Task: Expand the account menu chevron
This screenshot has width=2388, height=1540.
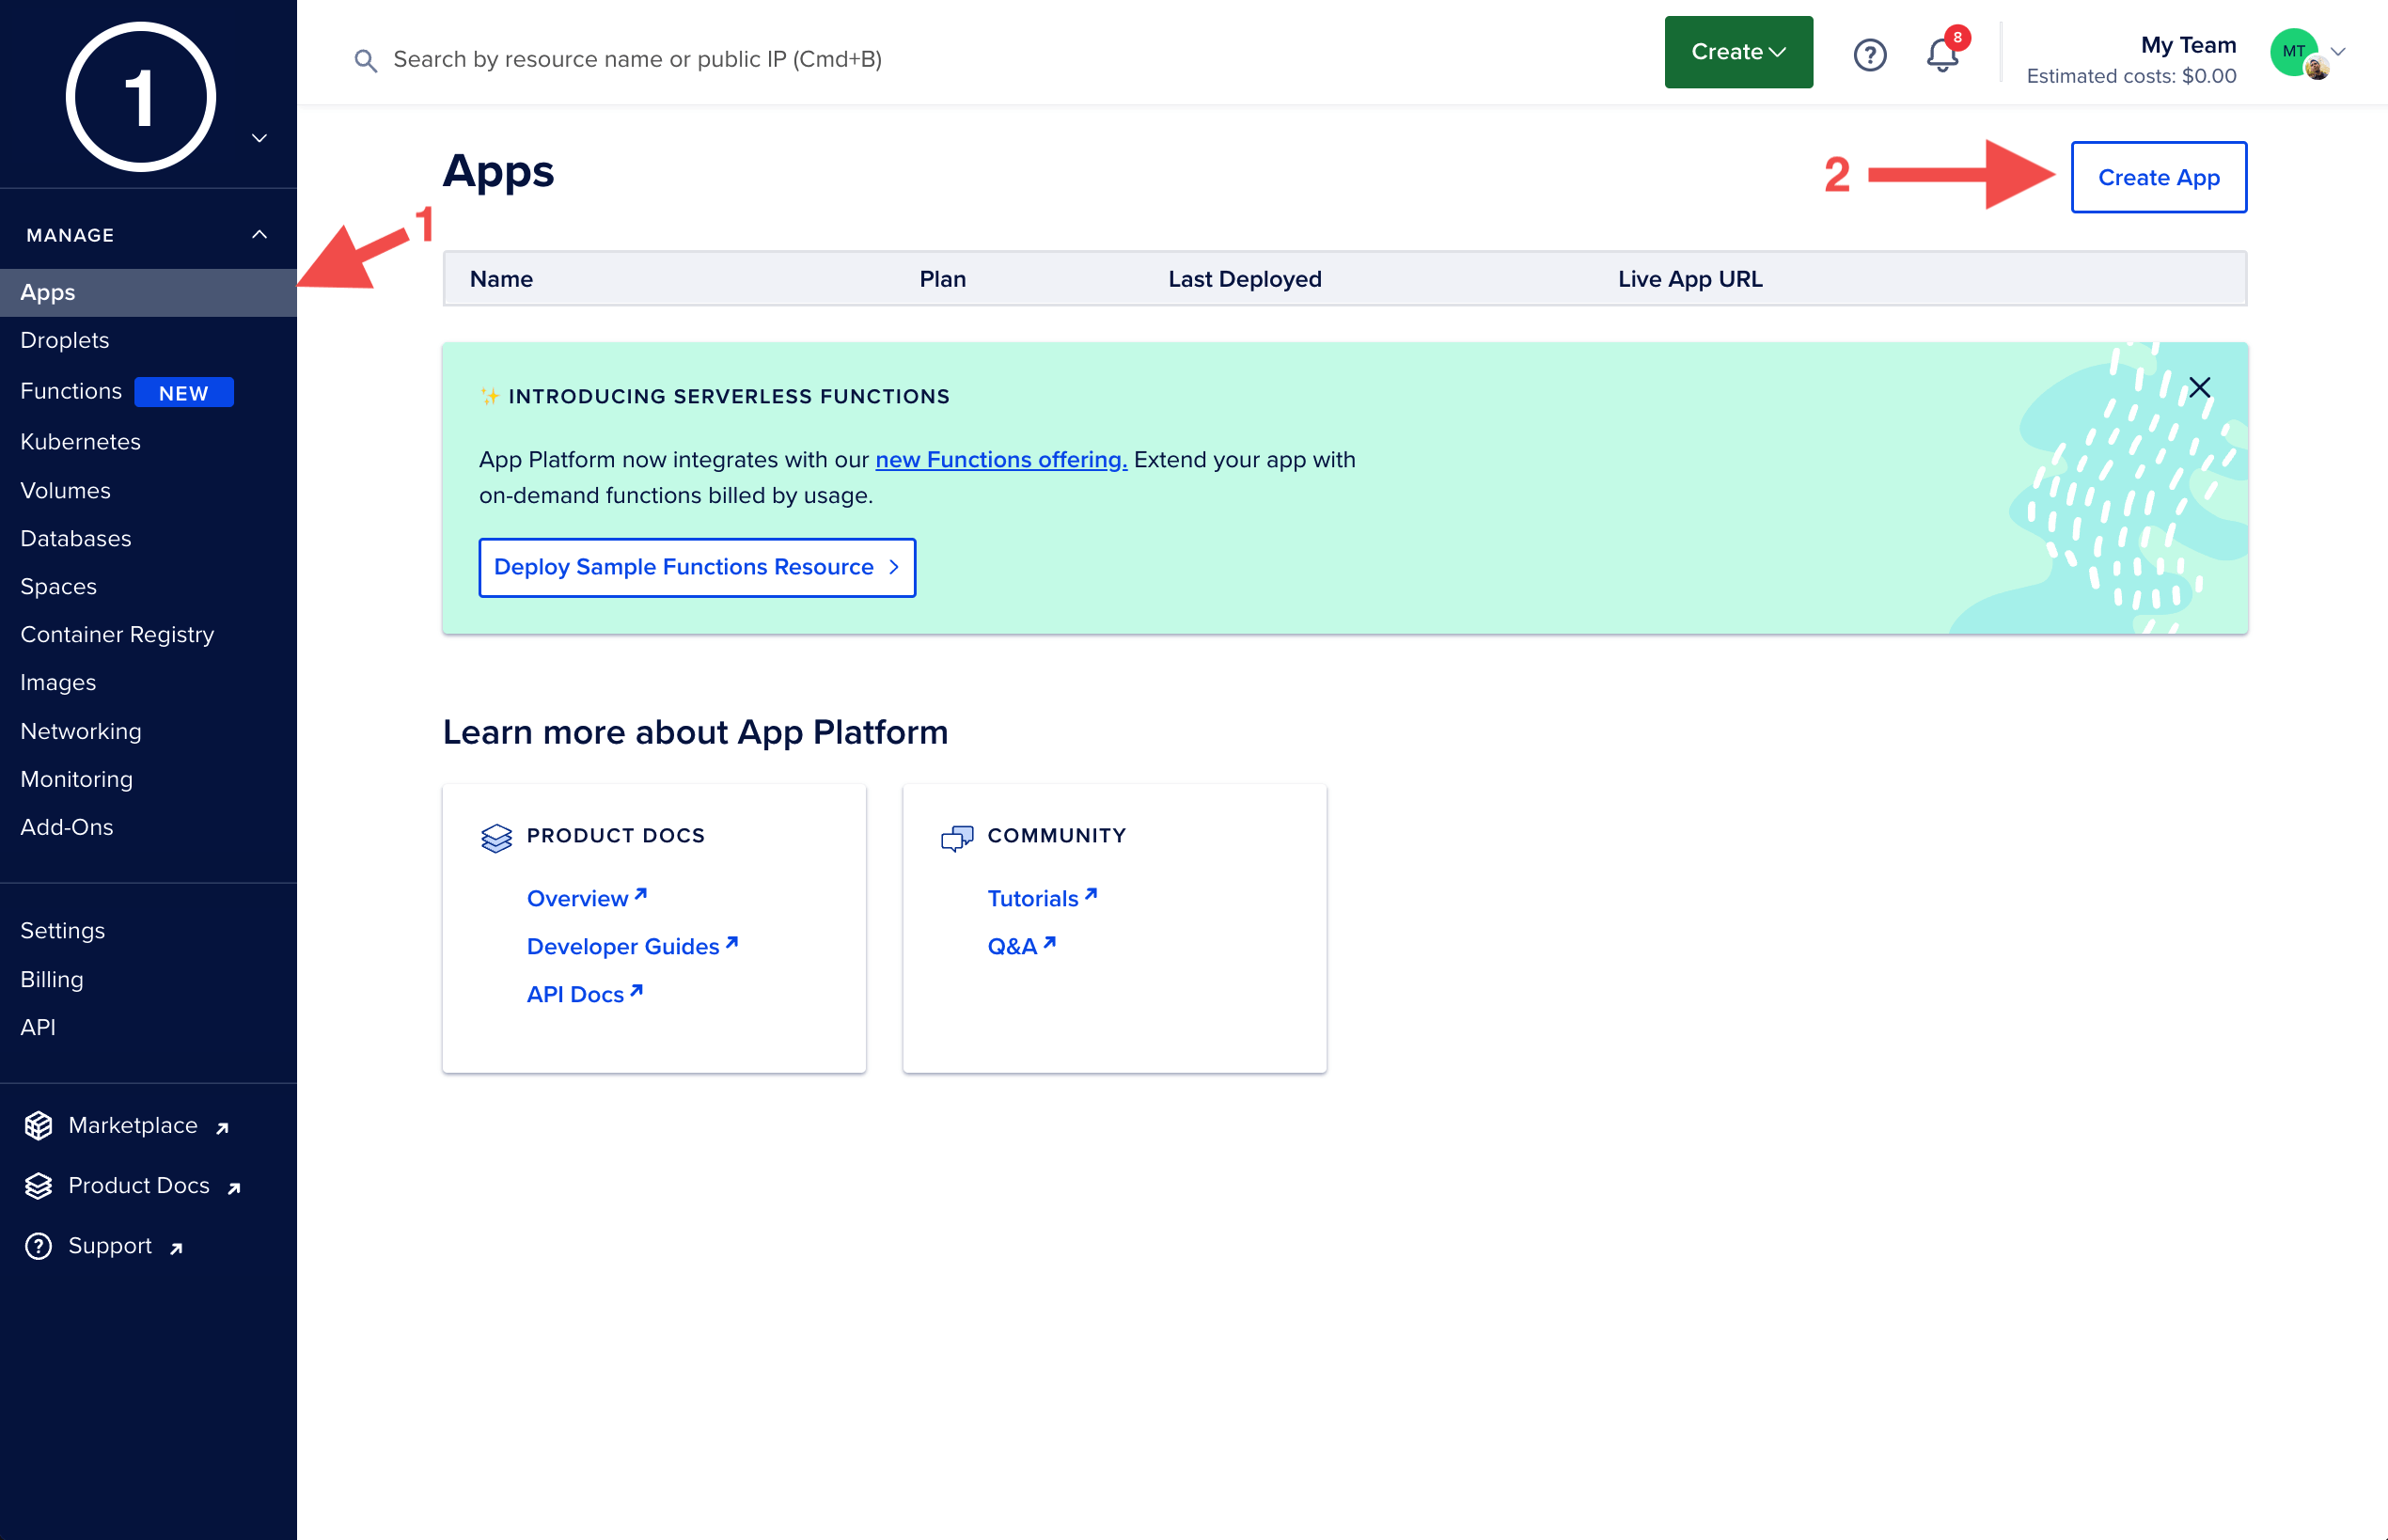Action: click(2337, 52)
